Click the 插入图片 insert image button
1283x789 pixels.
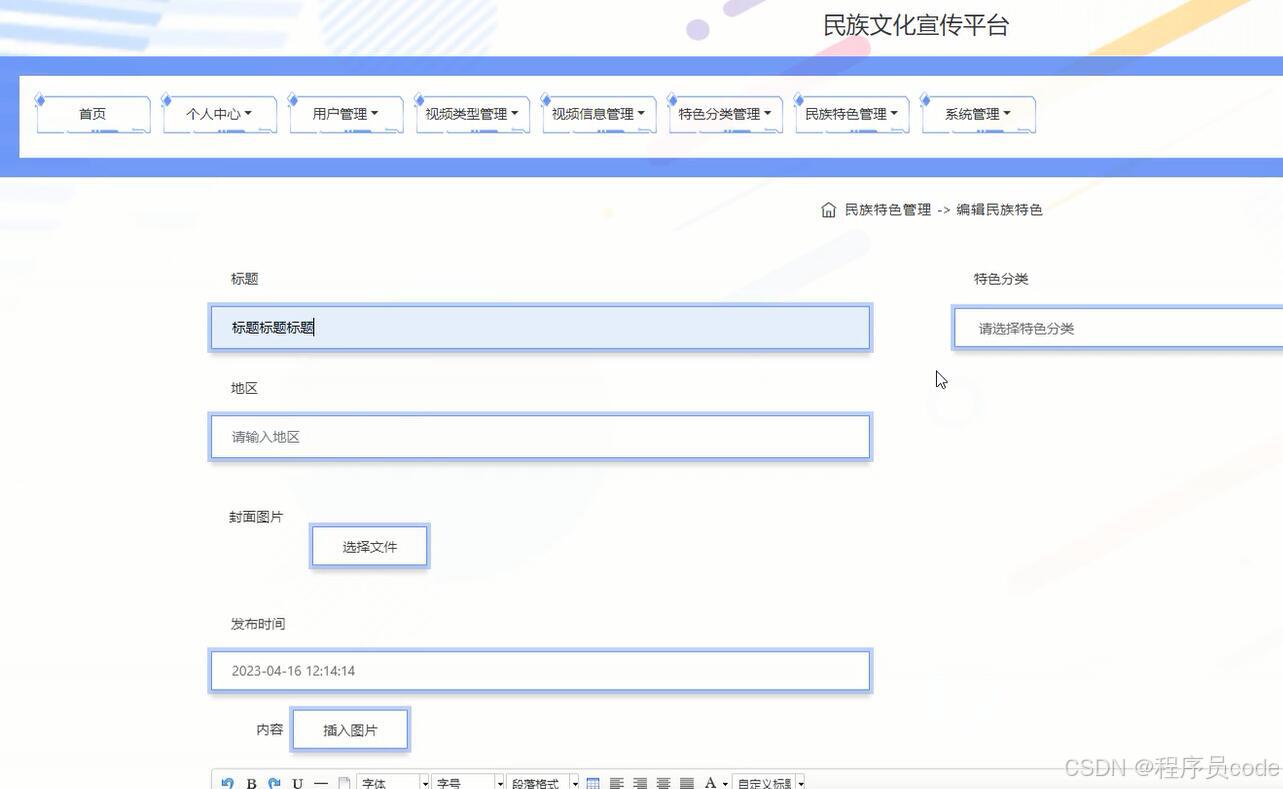coord(349,729)
